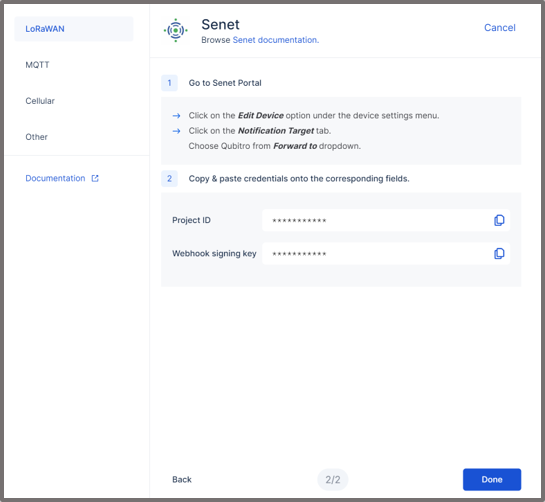Click the Edit Device instruction line

click(314, 115)
